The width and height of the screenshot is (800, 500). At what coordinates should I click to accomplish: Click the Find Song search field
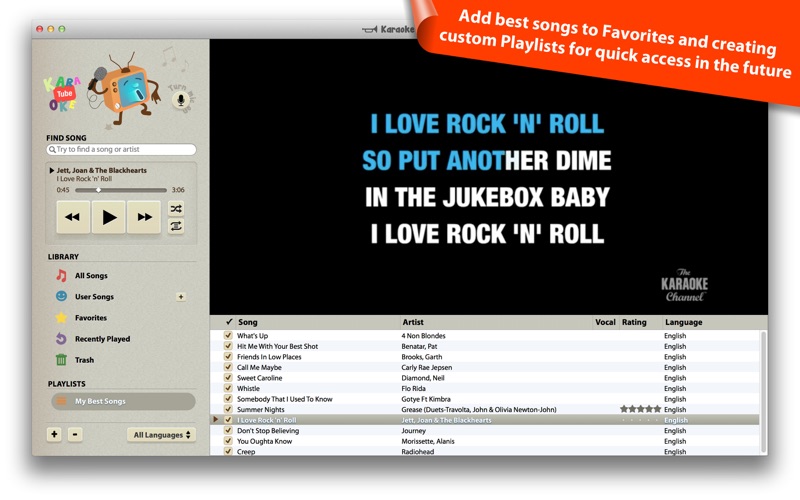(x=121, y=149)
